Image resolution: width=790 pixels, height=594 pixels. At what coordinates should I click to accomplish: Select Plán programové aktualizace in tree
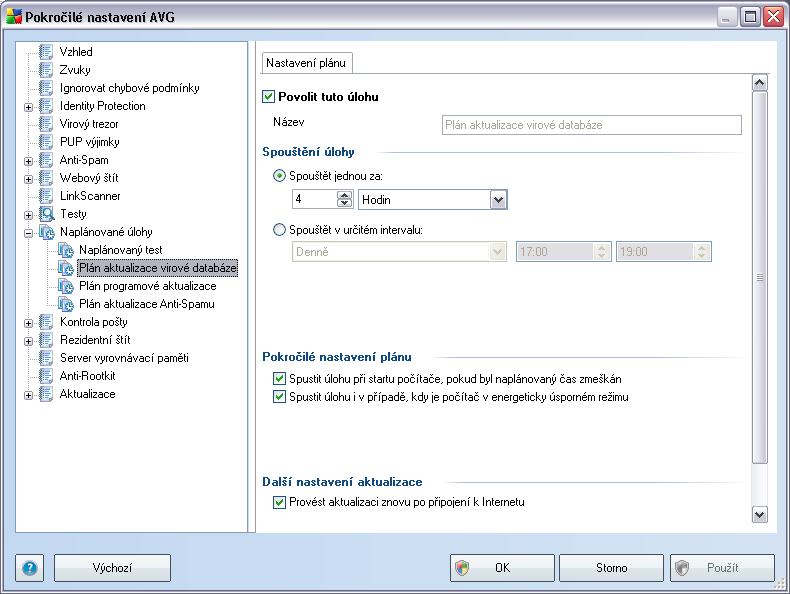[148, 286]
